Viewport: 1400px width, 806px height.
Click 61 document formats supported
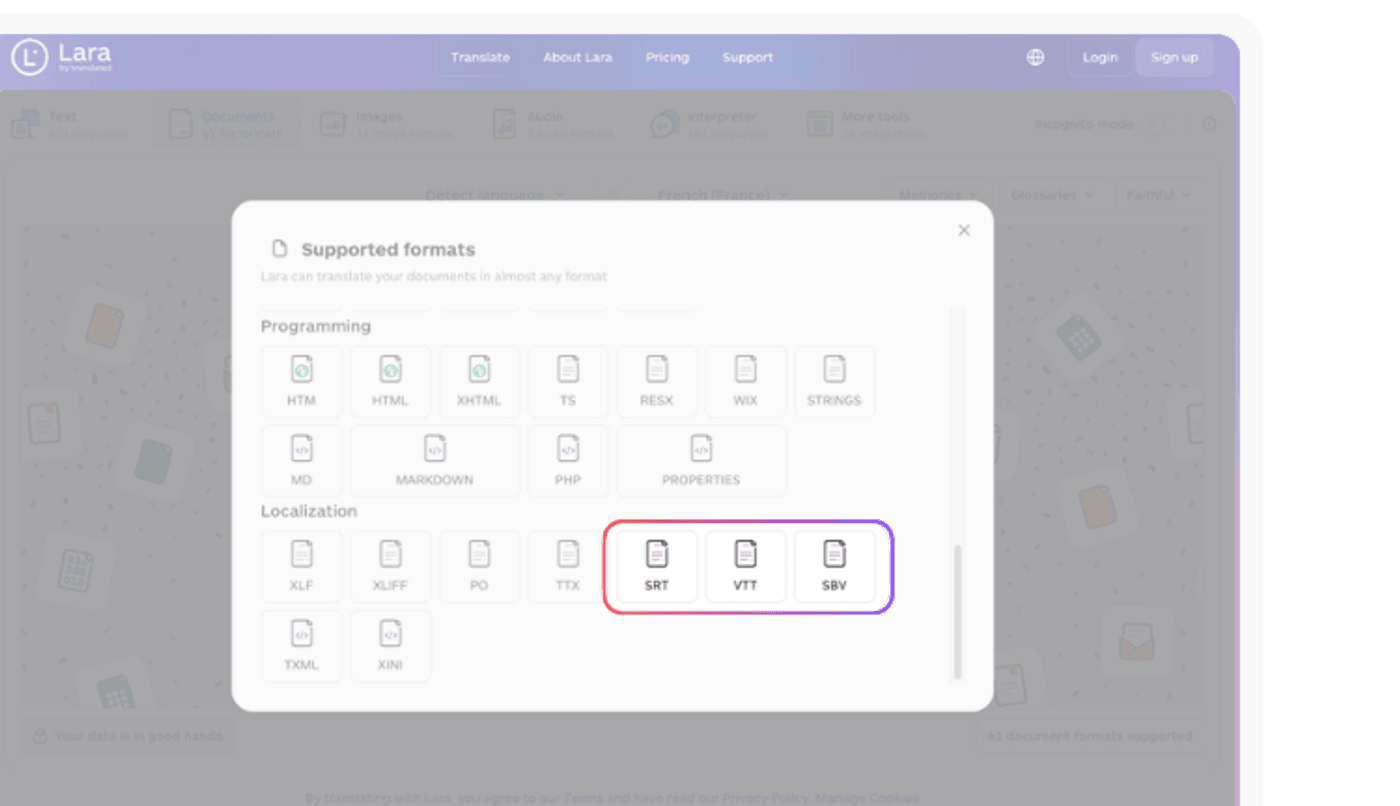1089,736
